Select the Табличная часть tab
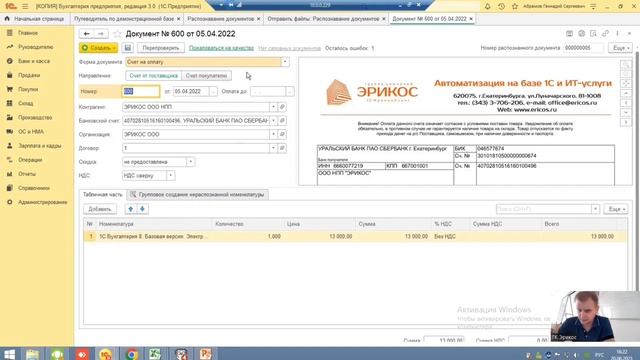The image size is (640, 360). (102, 195)
